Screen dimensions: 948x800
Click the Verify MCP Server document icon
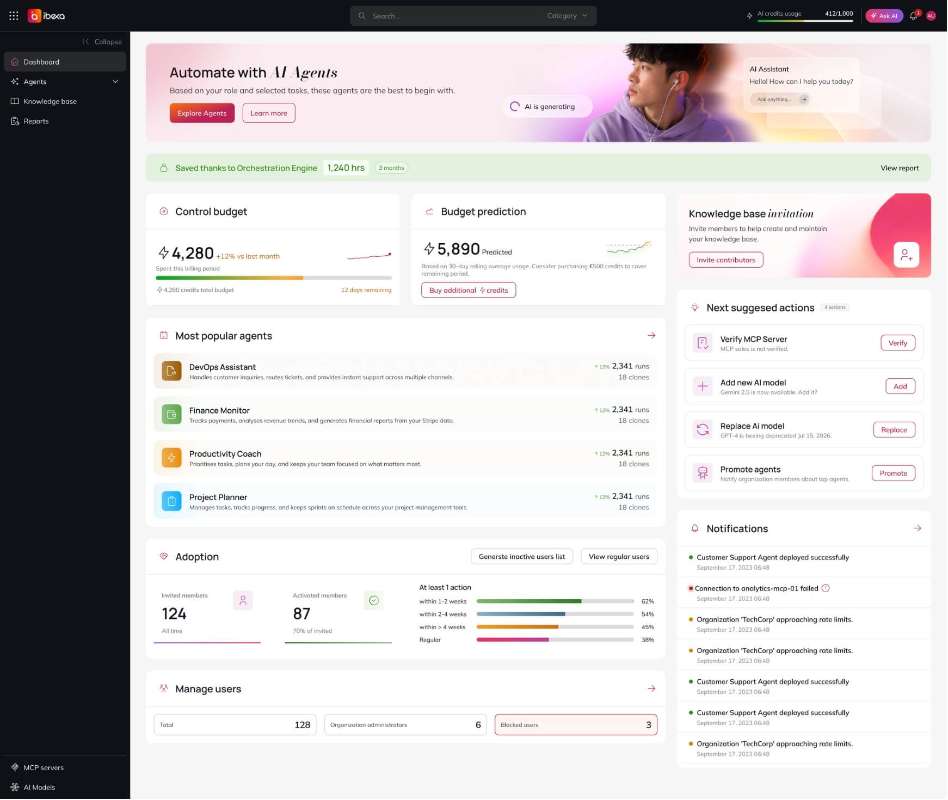[703, 343]
